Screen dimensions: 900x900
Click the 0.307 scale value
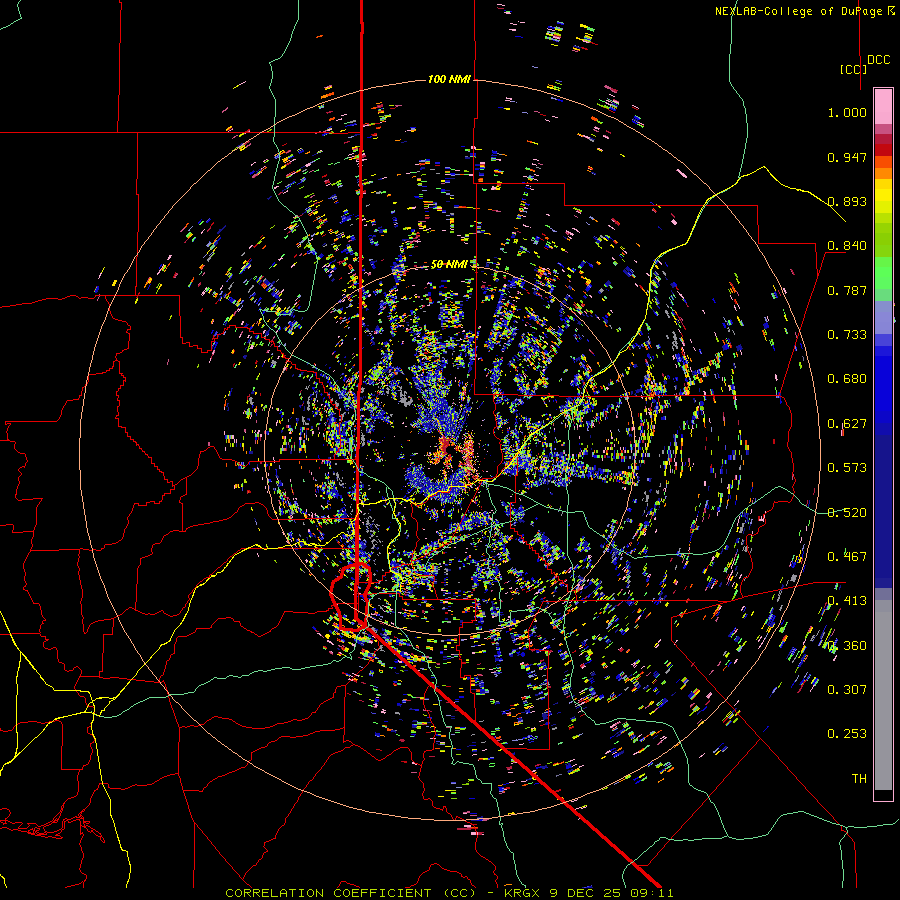847,690
